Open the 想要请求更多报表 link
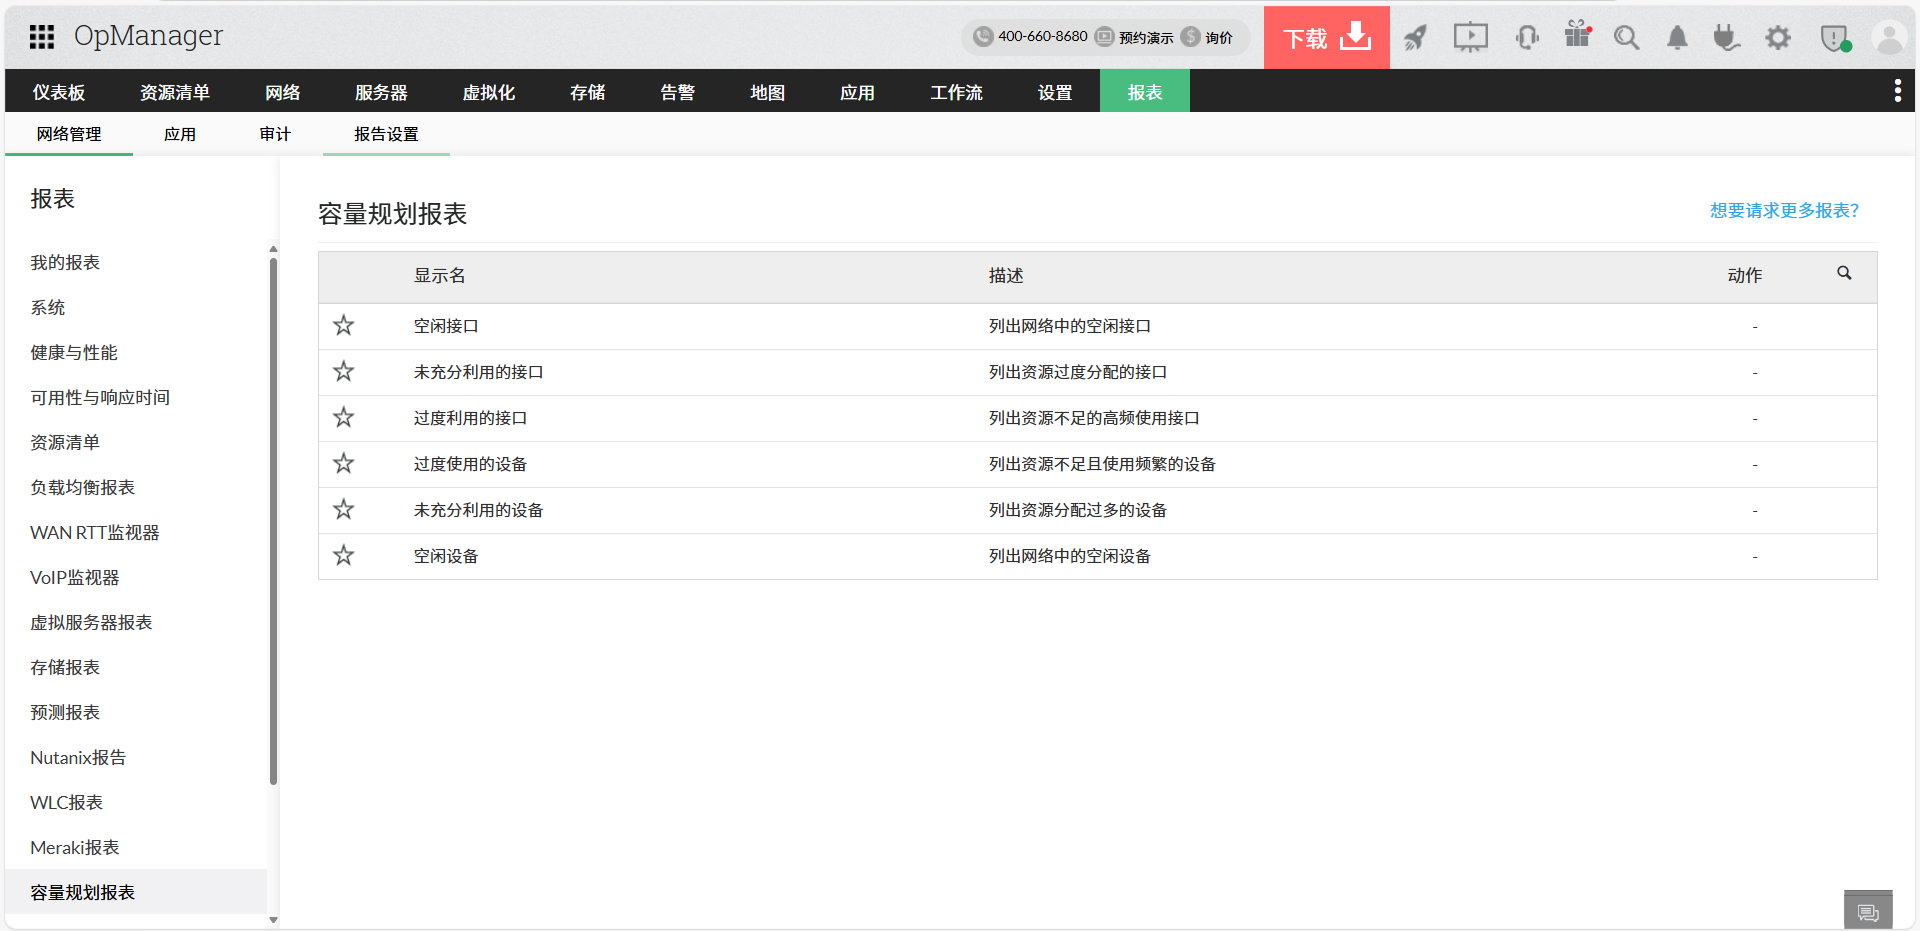 click(x=1783, y=210)
